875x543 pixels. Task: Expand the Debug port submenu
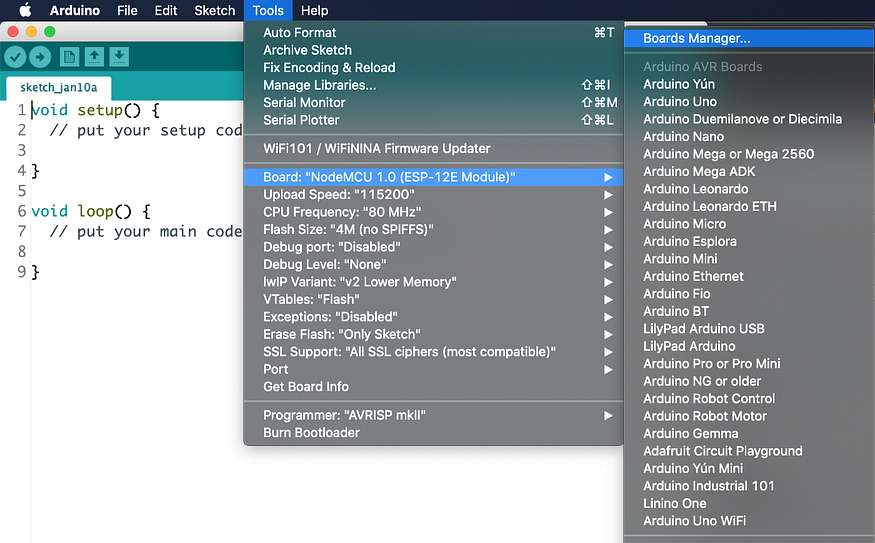tap(433, 247)
